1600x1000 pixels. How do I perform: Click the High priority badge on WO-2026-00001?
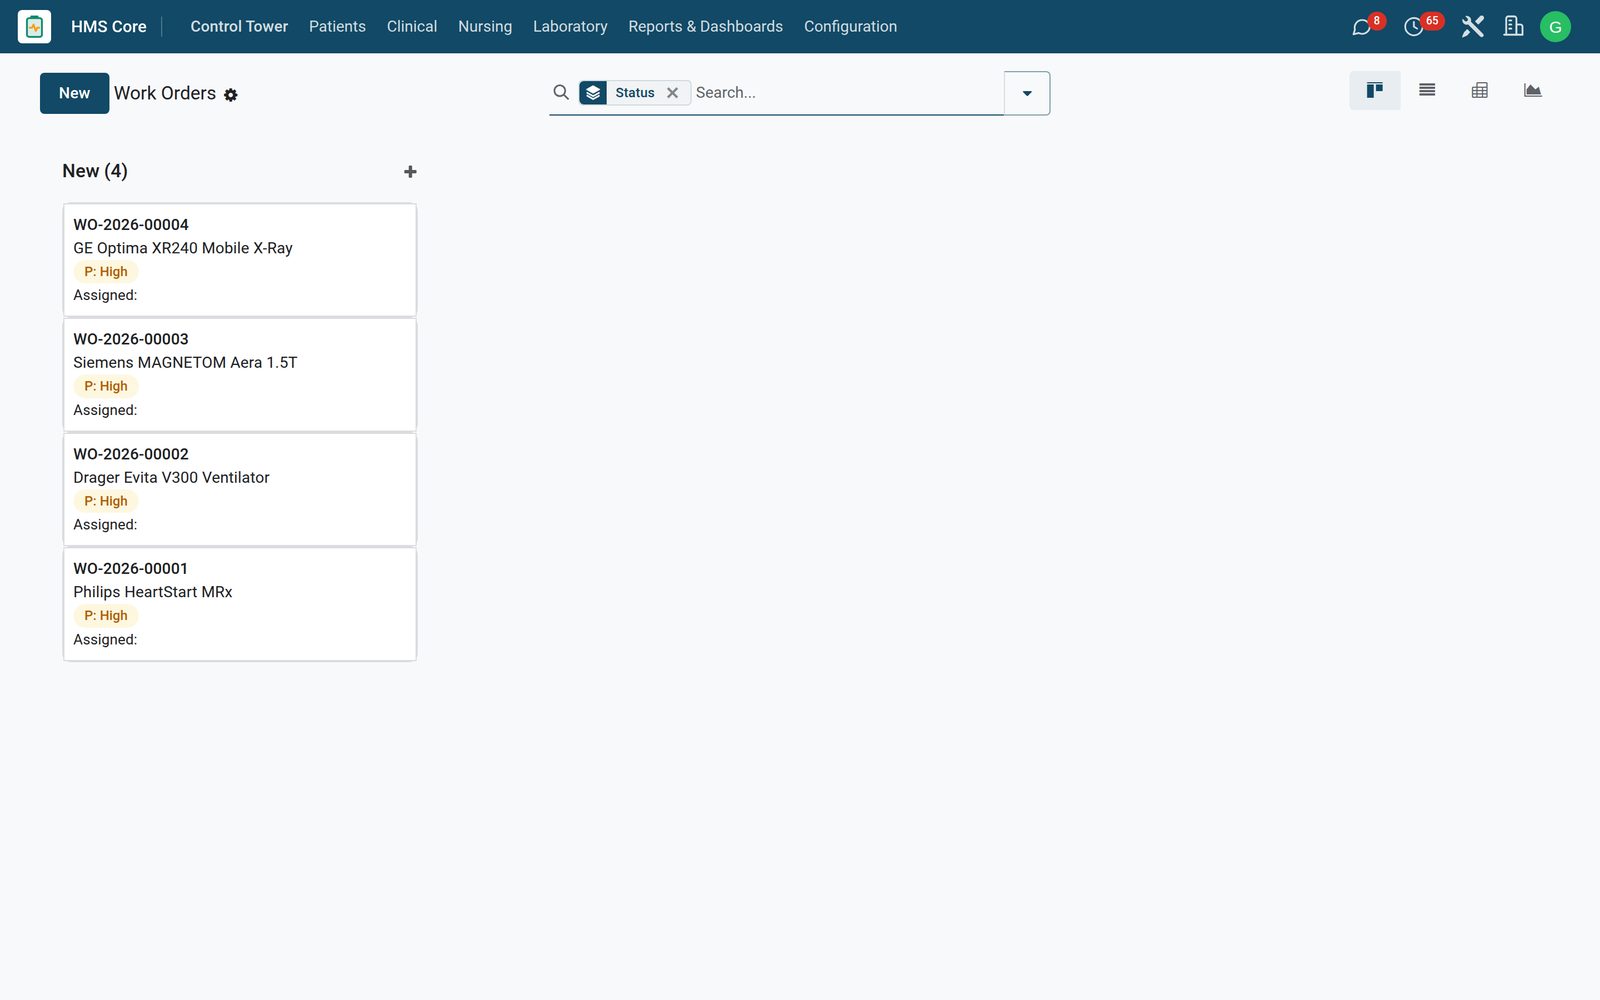(x=106, y=616)
